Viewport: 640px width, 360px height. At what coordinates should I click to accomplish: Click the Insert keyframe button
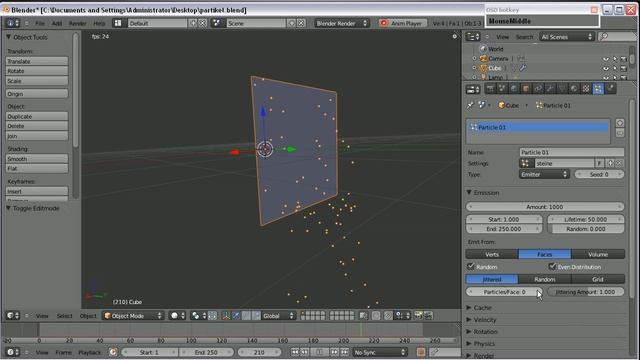(x=37, y=191)
